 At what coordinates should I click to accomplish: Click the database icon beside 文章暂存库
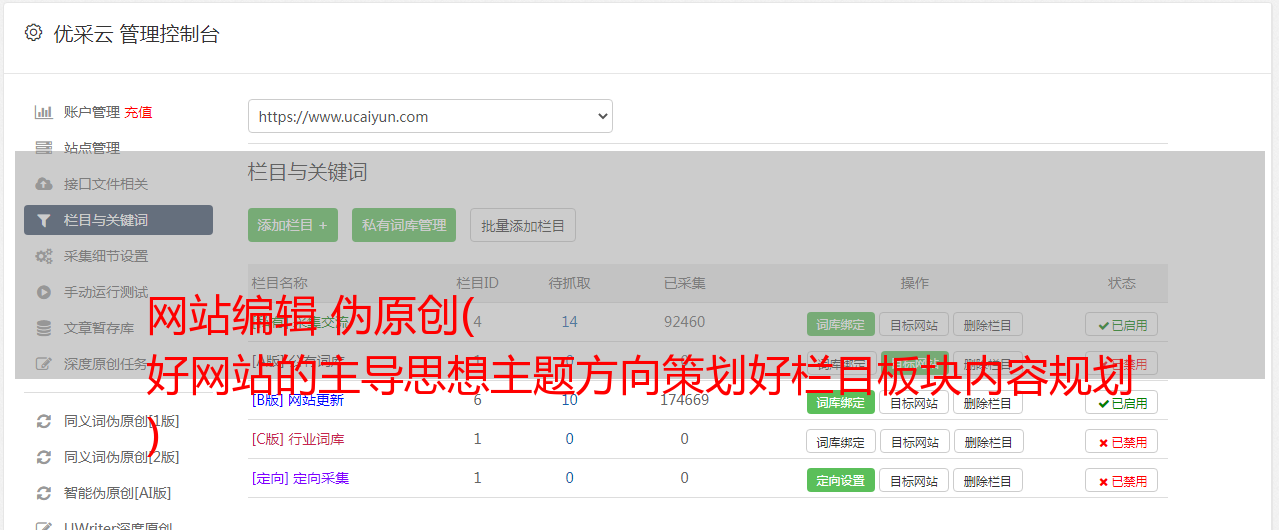point(43,328)
